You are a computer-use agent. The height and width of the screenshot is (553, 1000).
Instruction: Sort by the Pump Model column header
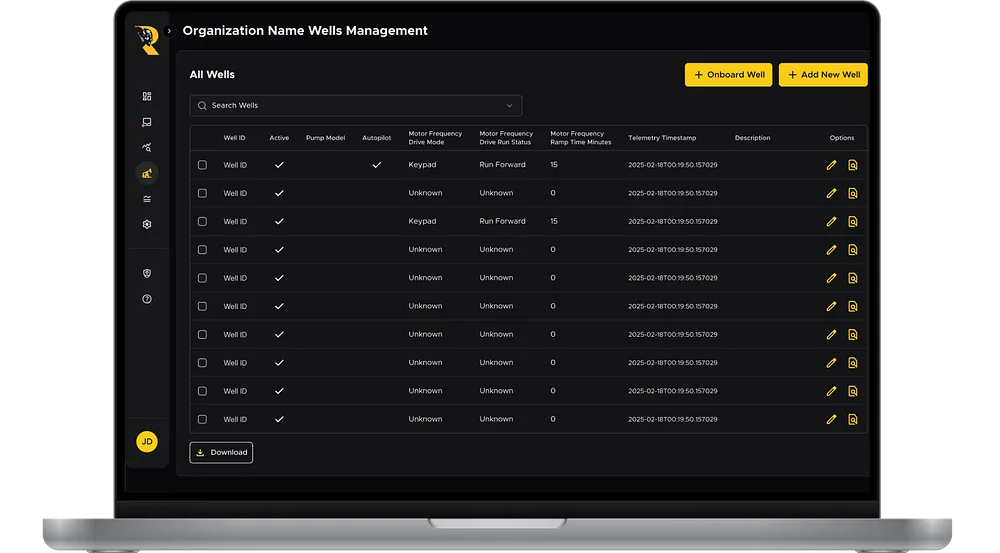click(x=325, y=138)
